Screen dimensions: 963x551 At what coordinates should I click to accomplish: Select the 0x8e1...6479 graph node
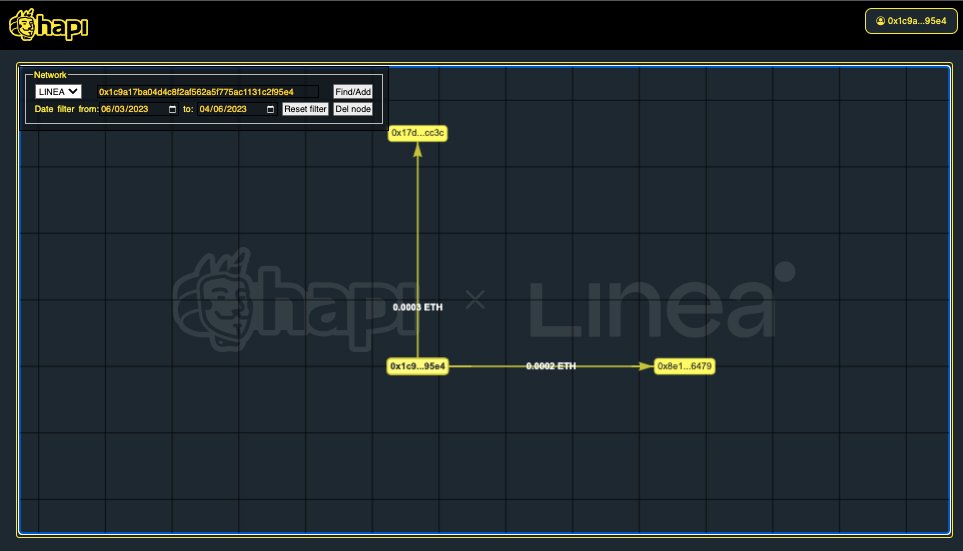coord(684,366)
